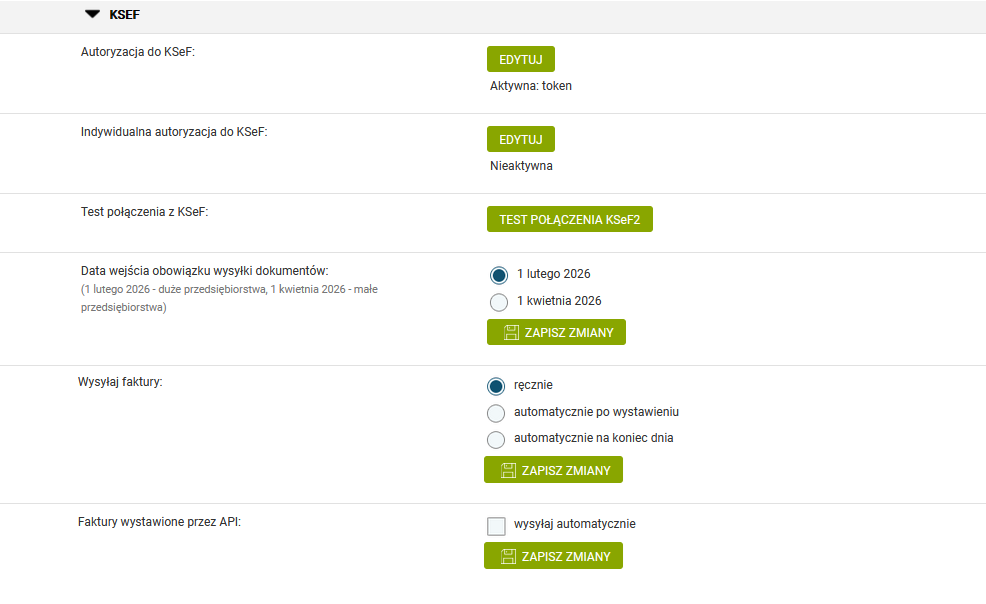
Task: Click the Nieaktywna status text
Action: pos(521,166)
